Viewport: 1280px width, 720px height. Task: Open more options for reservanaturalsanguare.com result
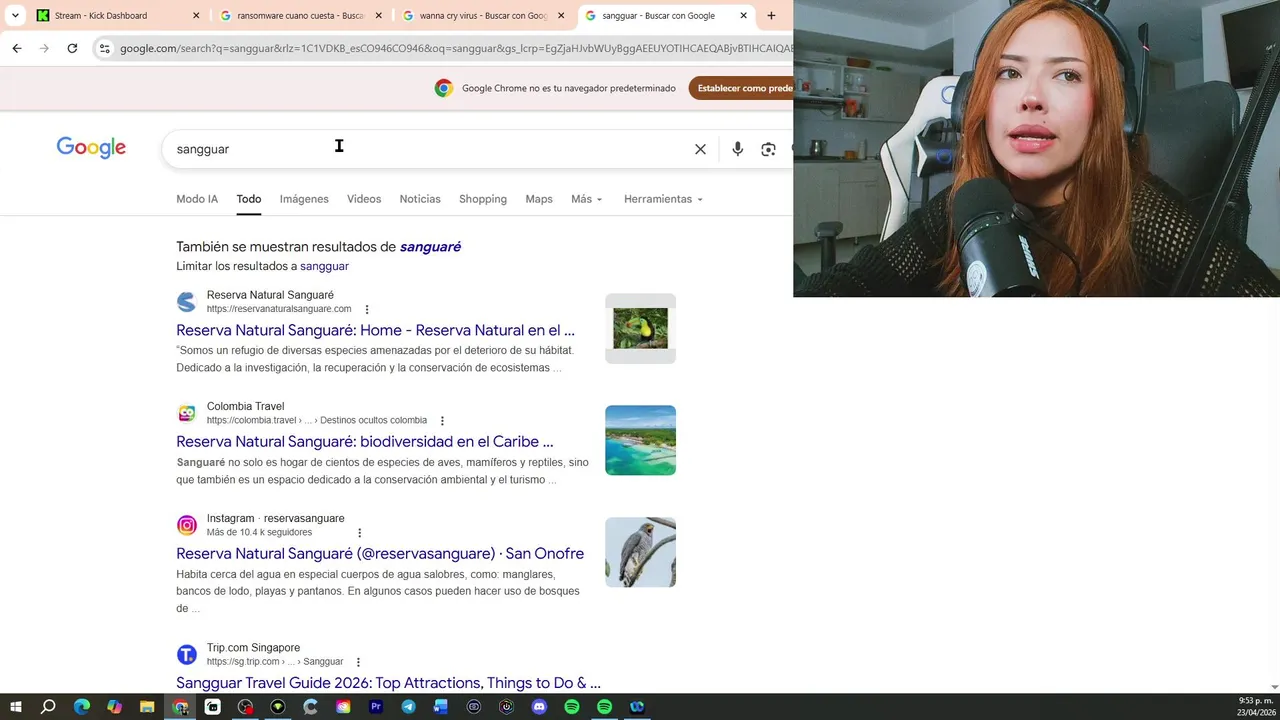367,310
